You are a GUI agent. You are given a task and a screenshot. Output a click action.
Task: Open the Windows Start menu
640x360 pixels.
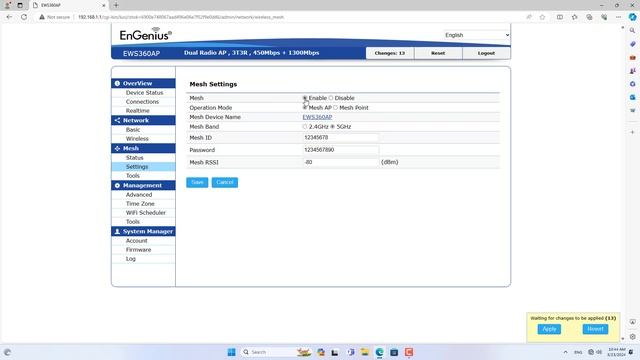click(x=231, y=352)
